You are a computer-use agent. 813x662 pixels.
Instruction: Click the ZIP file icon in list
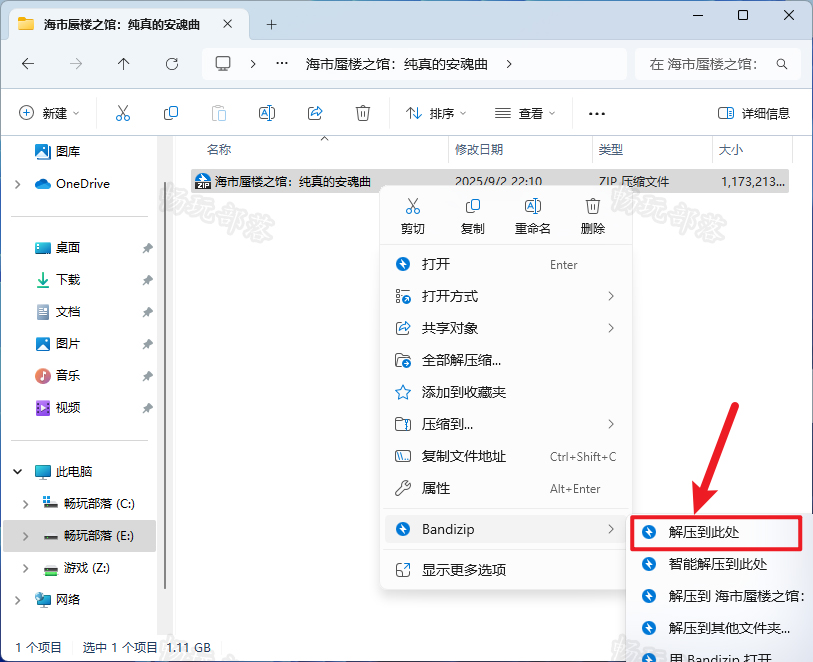(203, 181)
